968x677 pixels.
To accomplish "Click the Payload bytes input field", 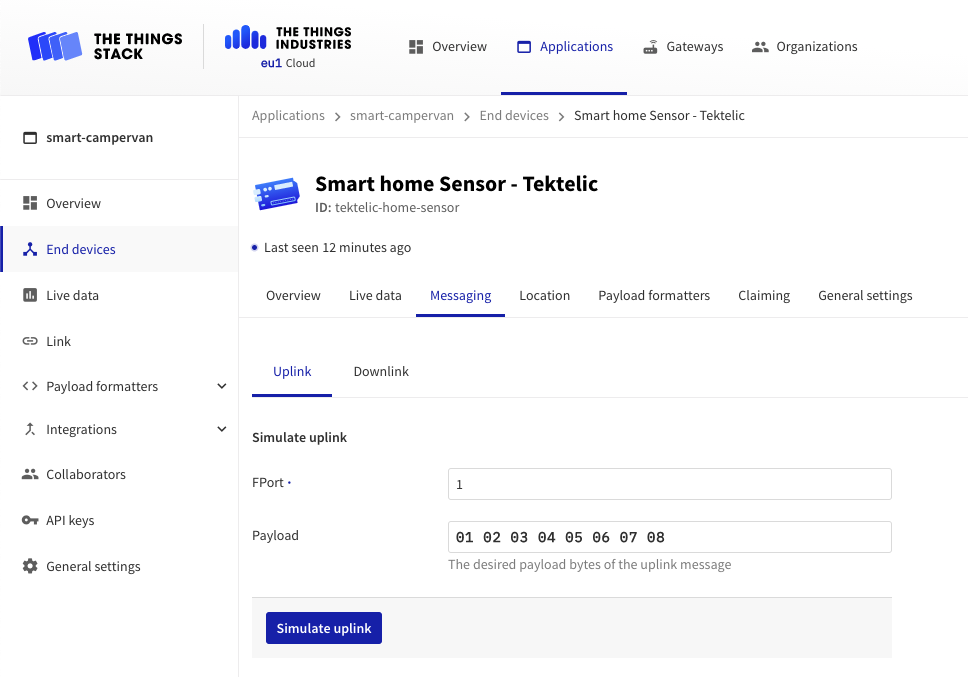I will click(x=669, y=537).
